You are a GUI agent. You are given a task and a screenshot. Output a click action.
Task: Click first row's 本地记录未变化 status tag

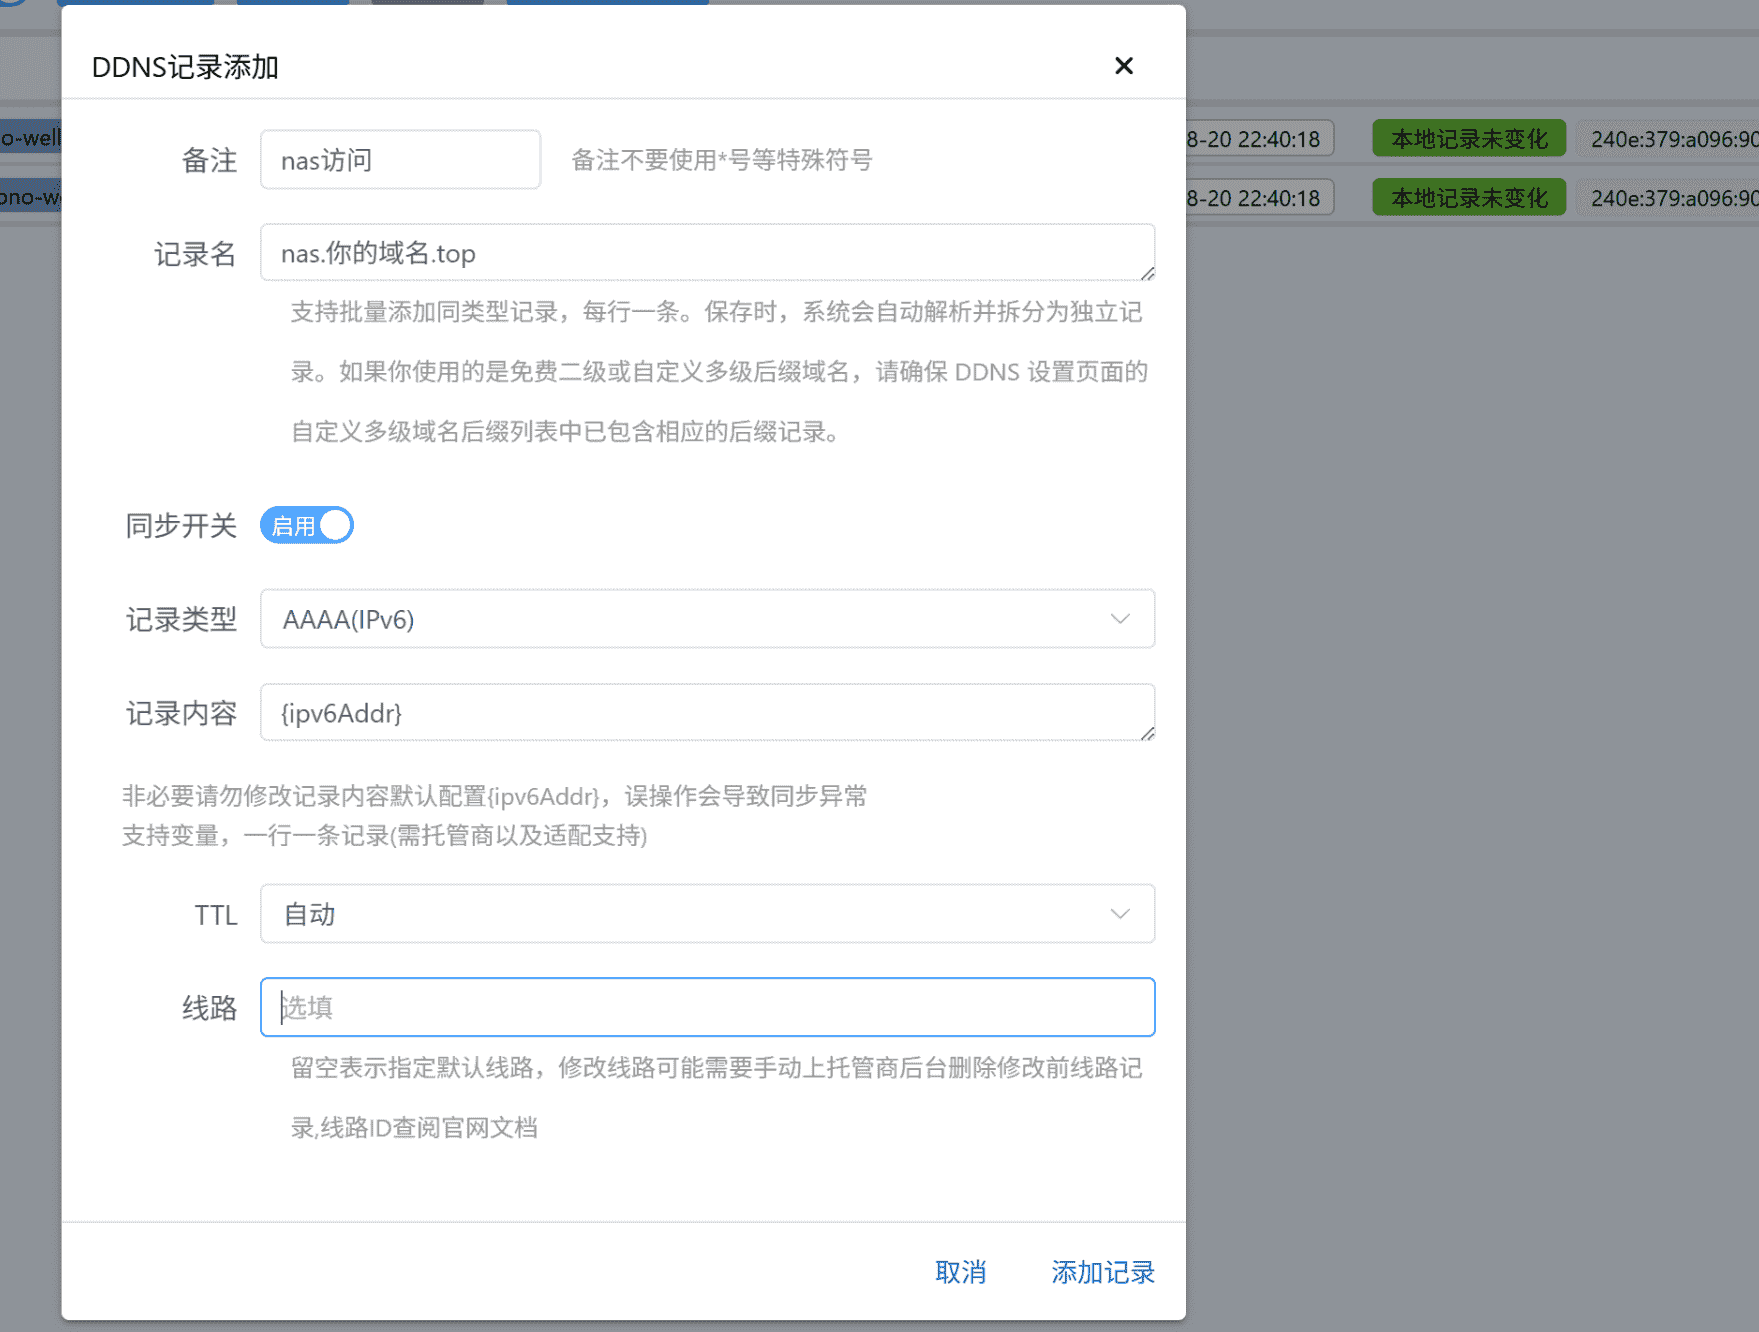point(1468,139)
